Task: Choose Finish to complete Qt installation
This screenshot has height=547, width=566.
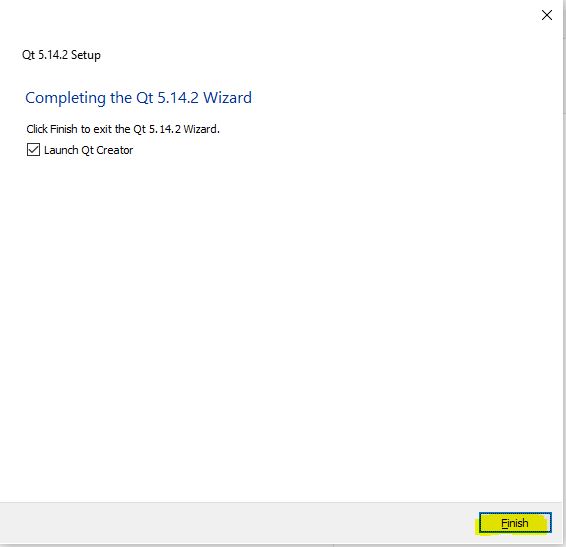Action: (515, 522)
